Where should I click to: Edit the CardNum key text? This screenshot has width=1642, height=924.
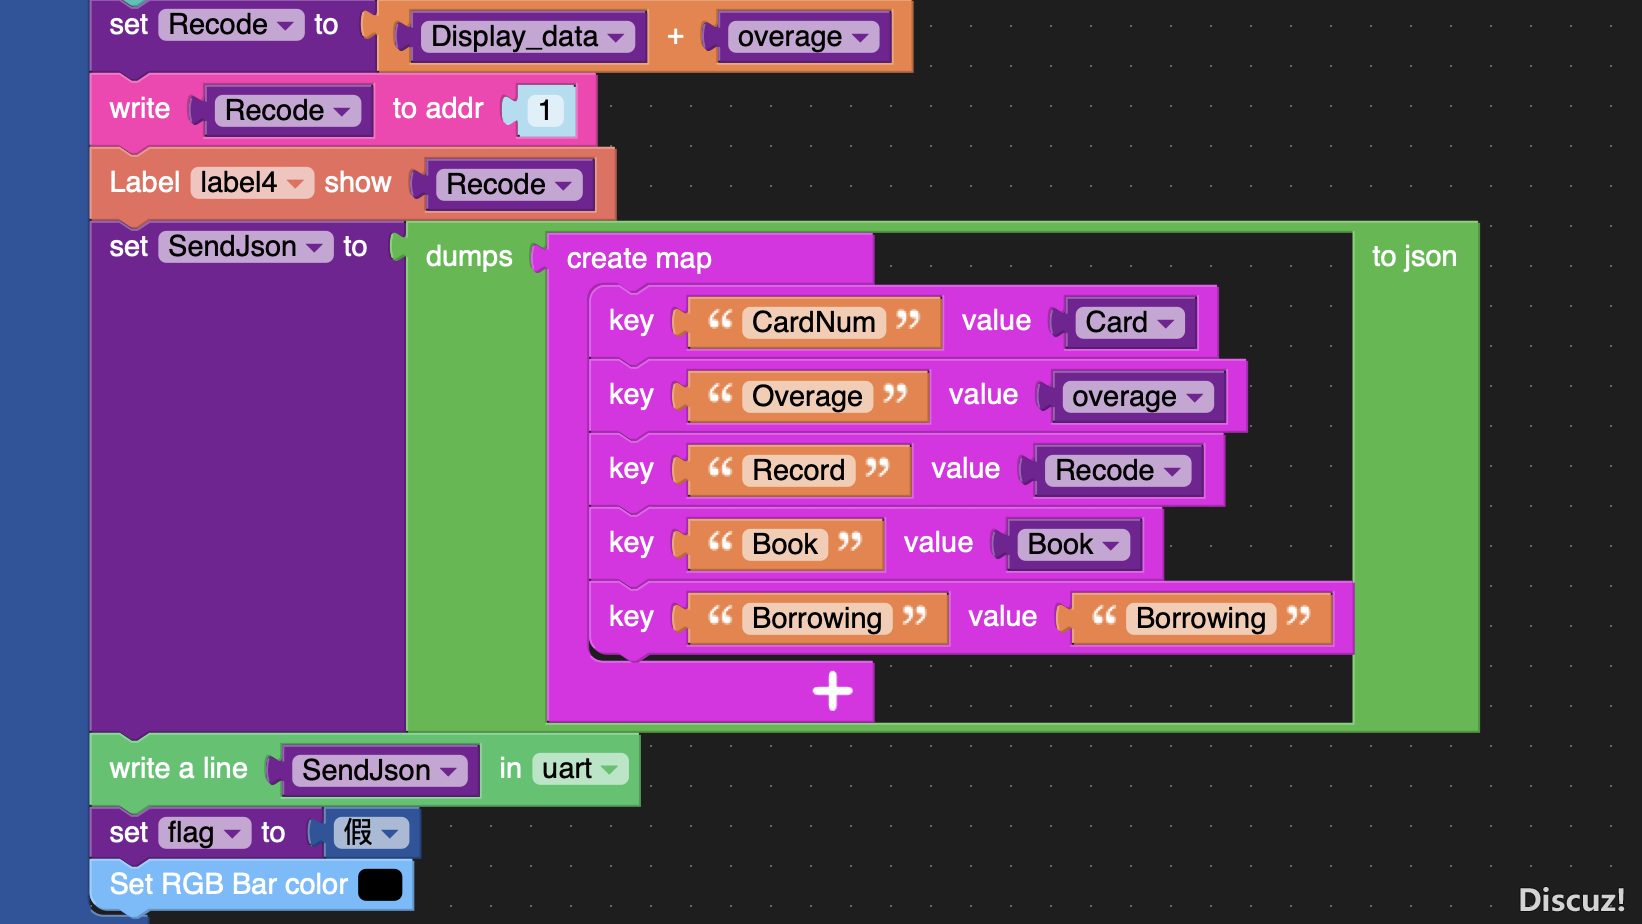[814, 322]
